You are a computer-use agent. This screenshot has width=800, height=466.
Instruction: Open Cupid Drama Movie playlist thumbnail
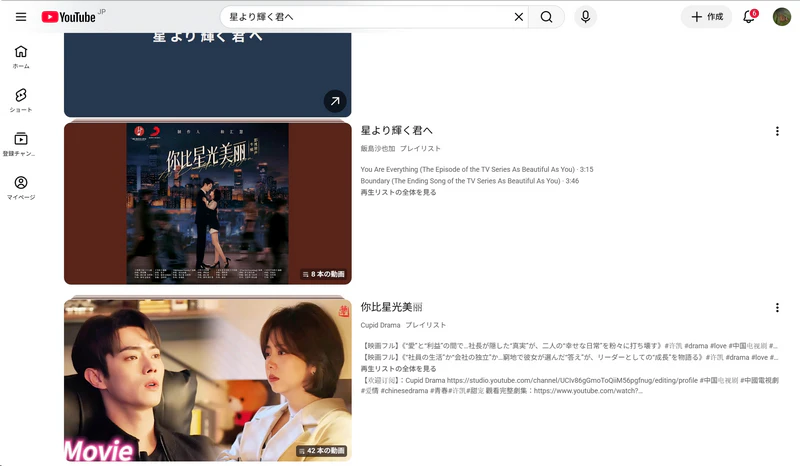tap(208, 380)
